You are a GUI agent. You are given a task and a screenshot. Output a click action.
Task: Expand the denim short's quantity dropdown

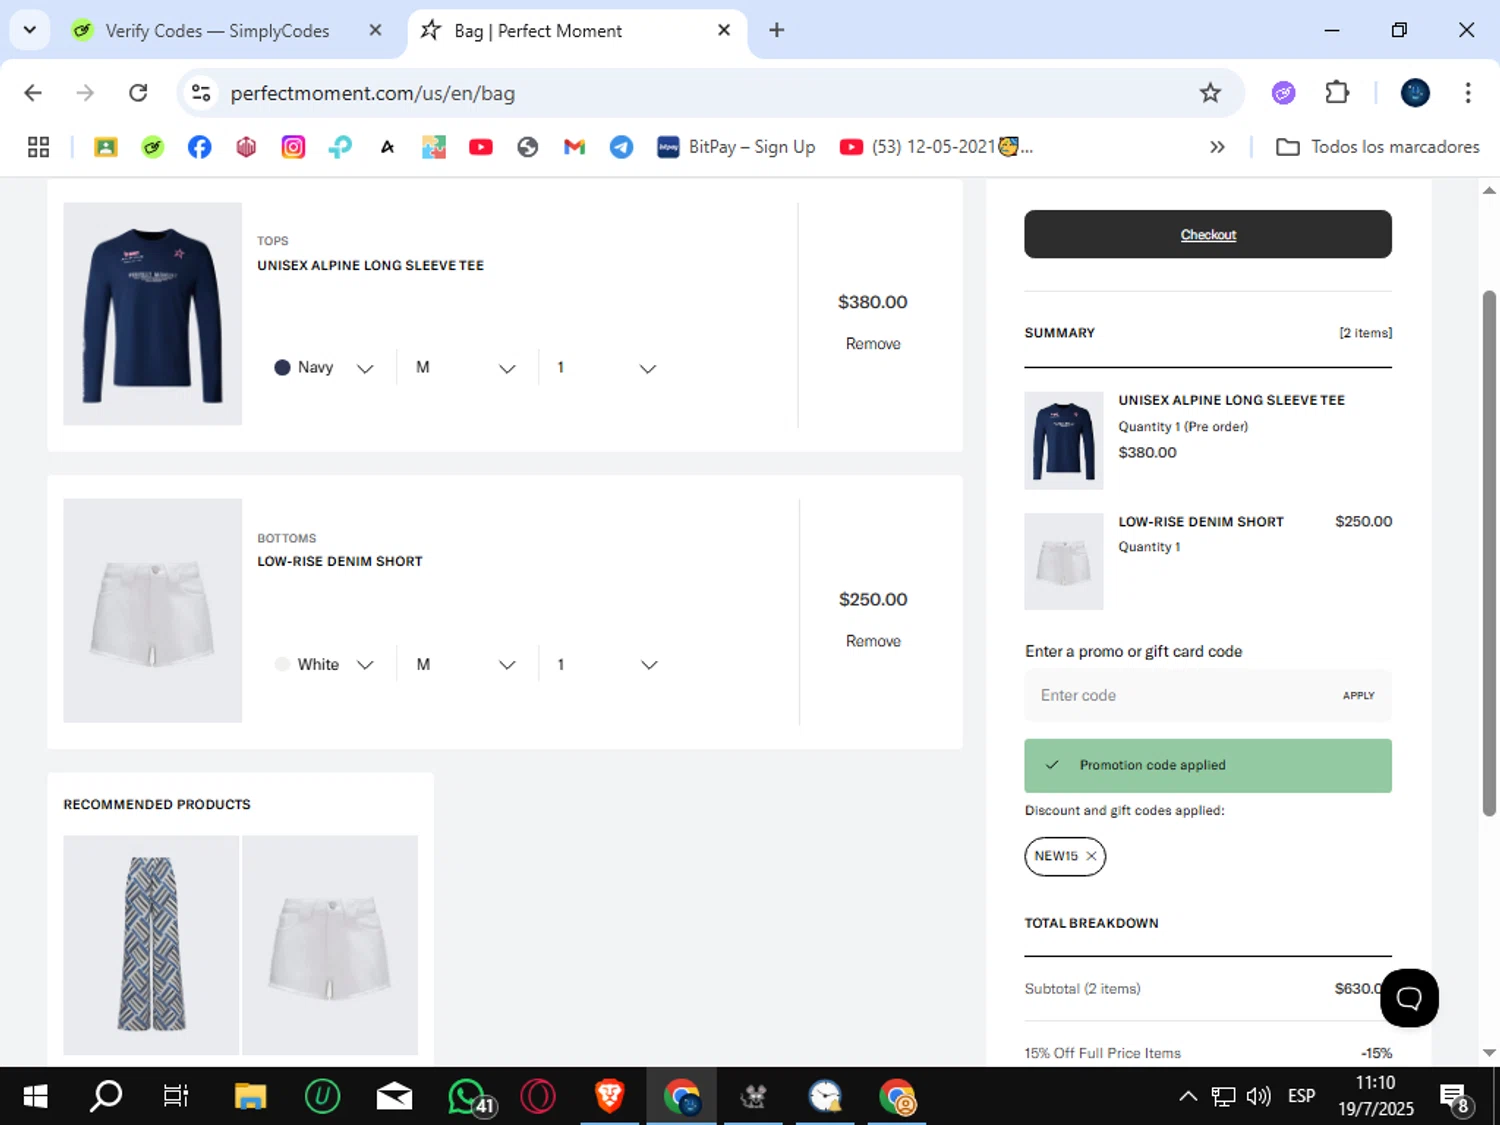[606, 665]
